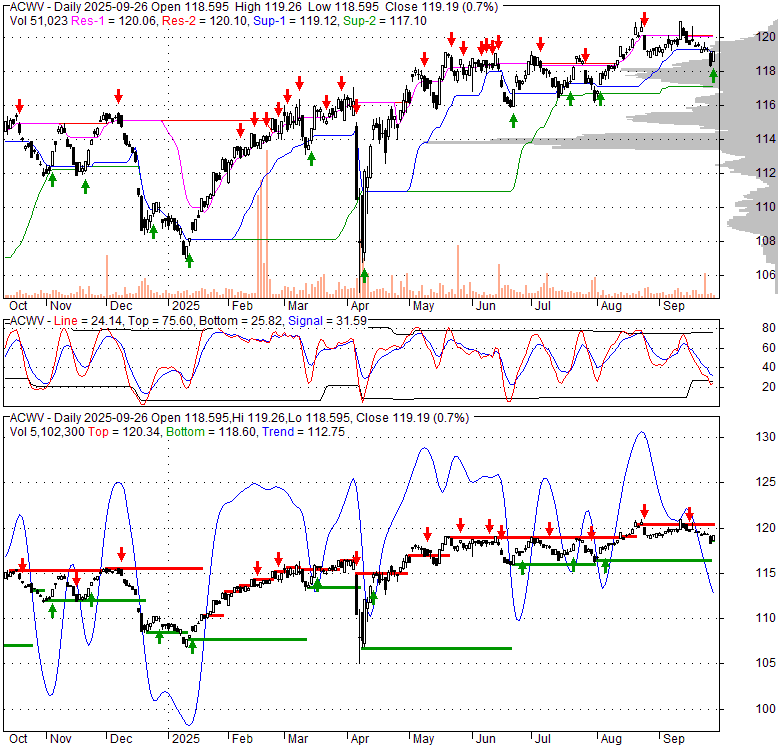Click the Apr label on top chart date axis
This screenshot has height=745, width=780.
[x=360, y=306]
